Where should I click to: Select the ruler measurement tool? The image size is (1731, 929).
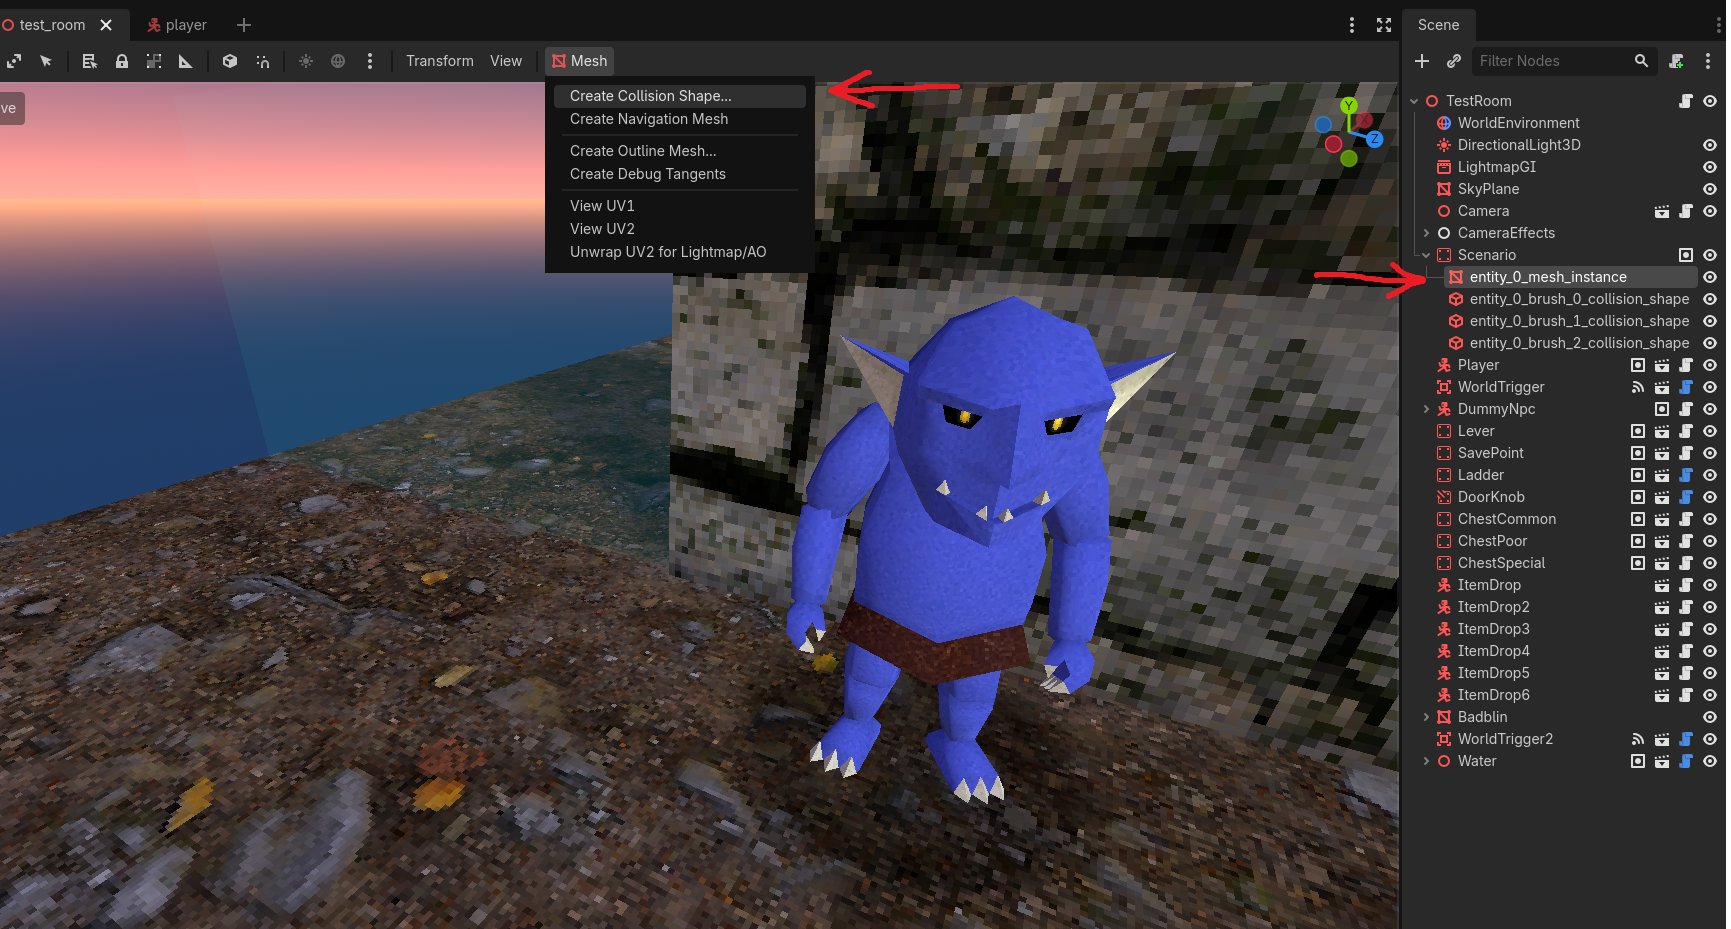click(x=186, y=61)
